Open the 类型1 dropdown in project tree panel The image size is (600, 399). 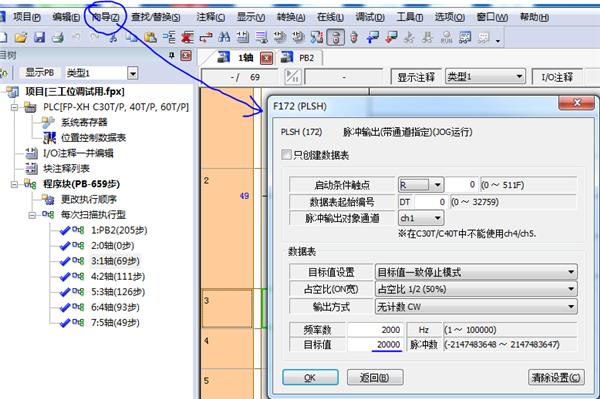pyautogui.click(x=132, y=73)
